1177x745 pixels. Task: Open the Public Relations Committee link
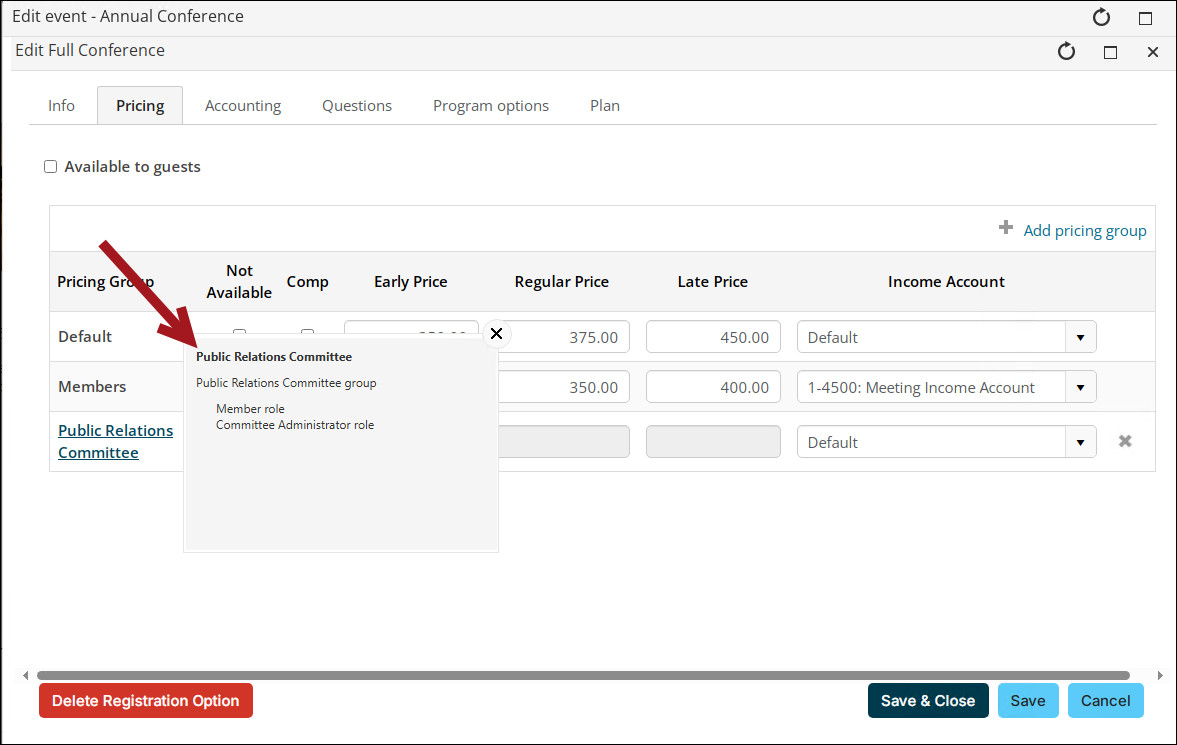[116, 442]
